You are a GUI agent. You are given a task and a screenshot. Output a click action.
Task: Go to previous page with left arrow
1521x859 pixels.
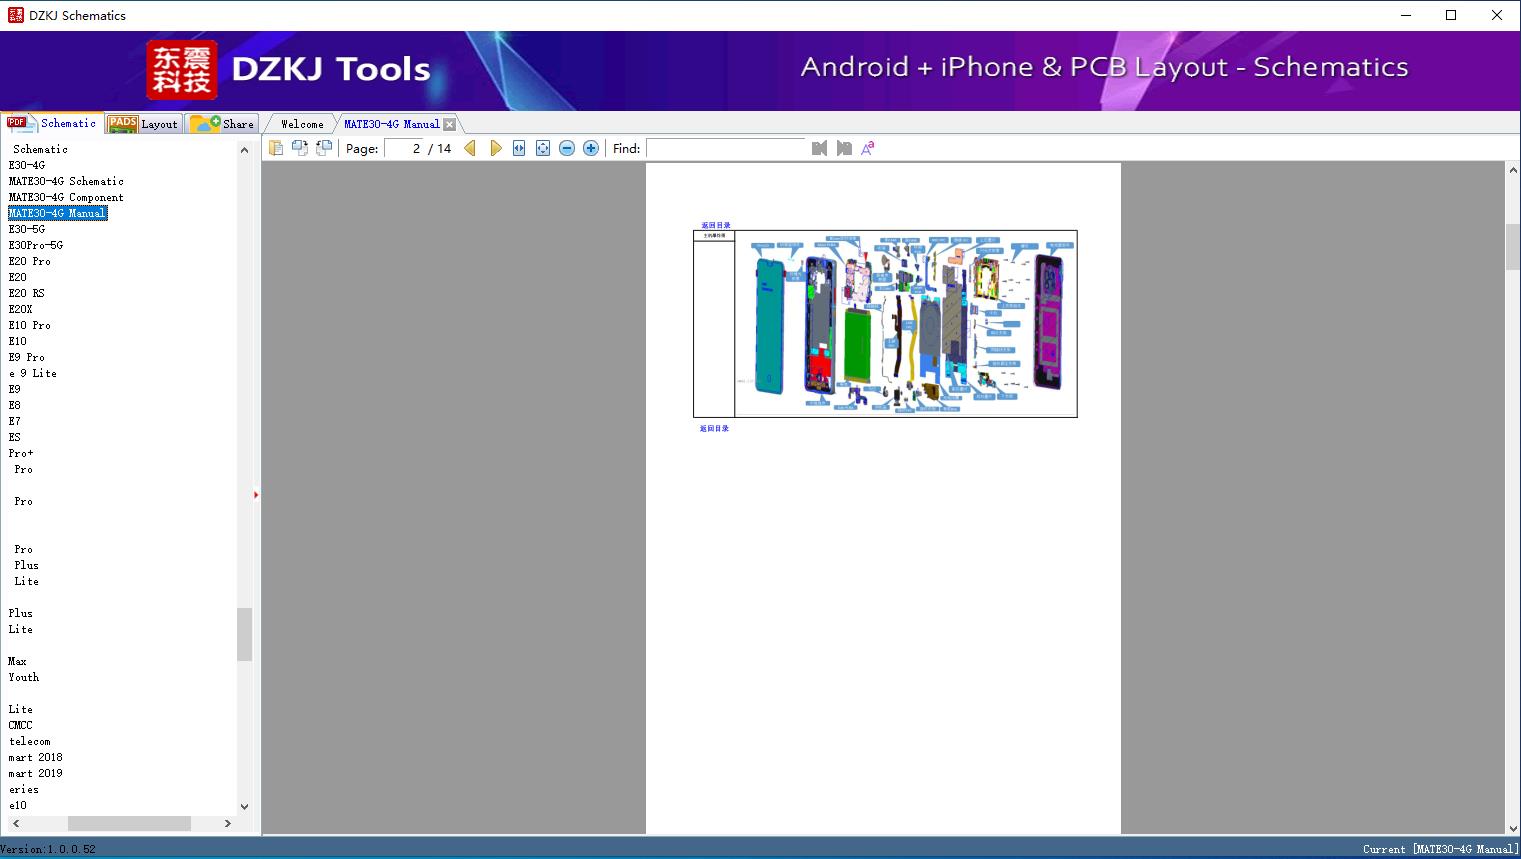tap(470, 148)
